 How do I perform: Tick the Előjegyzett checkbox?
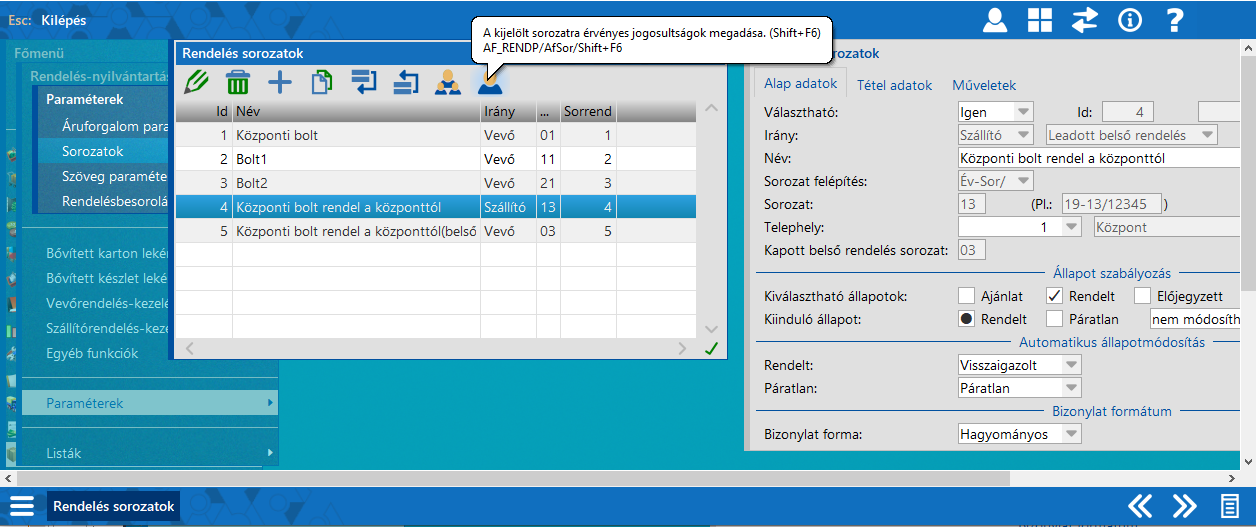1142,295
